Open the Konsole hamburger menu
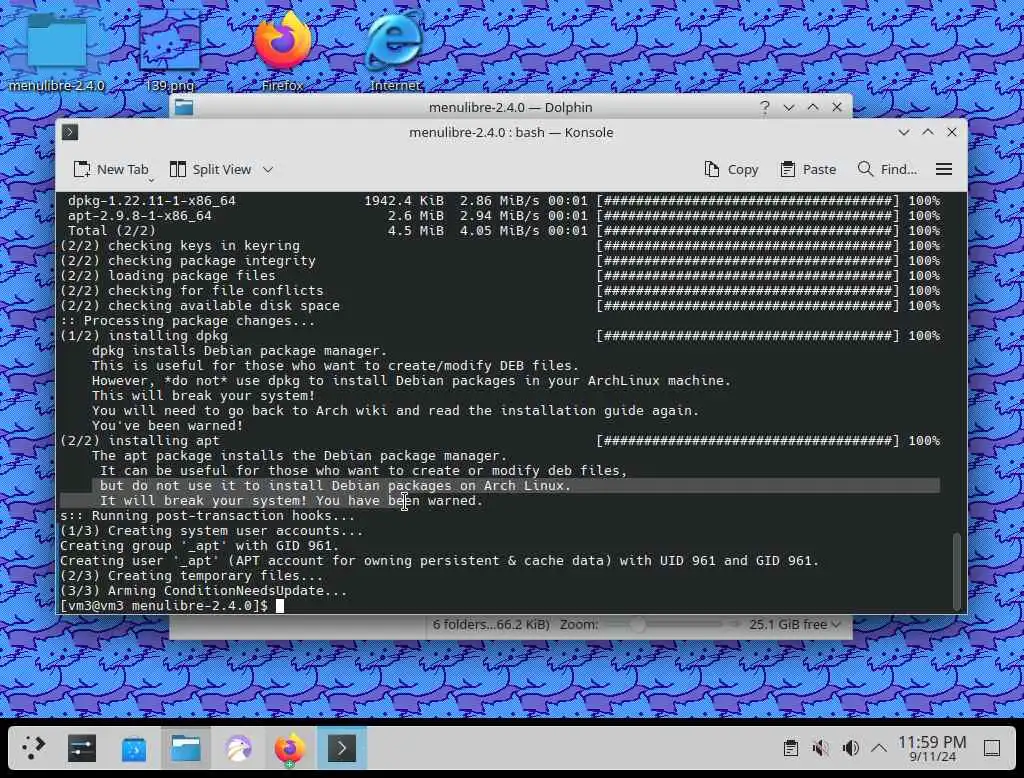Screen dimensions: 1024x778 (944, 169)
